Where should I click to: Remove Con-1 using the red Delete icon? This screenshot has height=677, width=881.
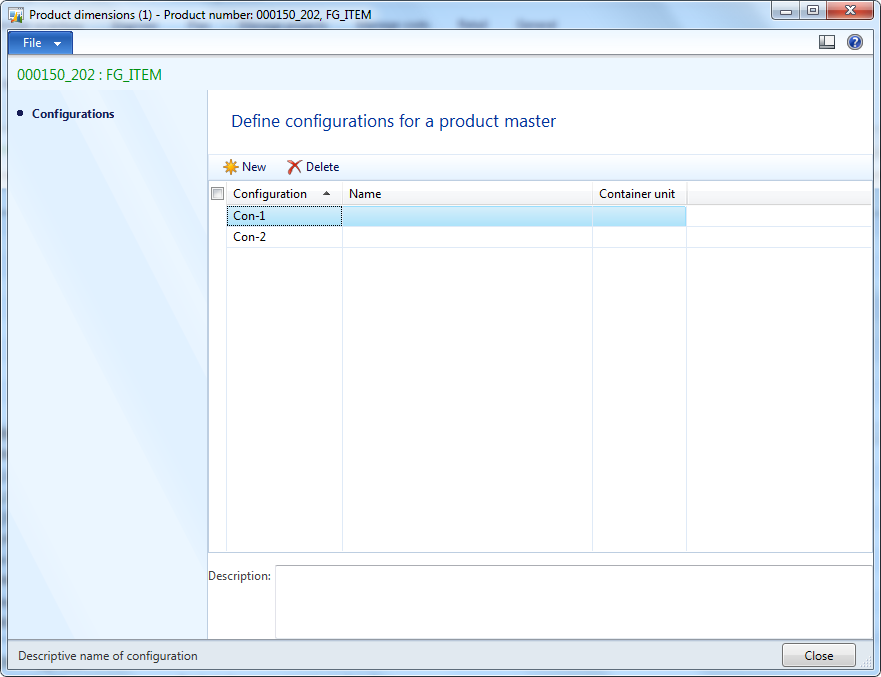[x=297, y=166]
